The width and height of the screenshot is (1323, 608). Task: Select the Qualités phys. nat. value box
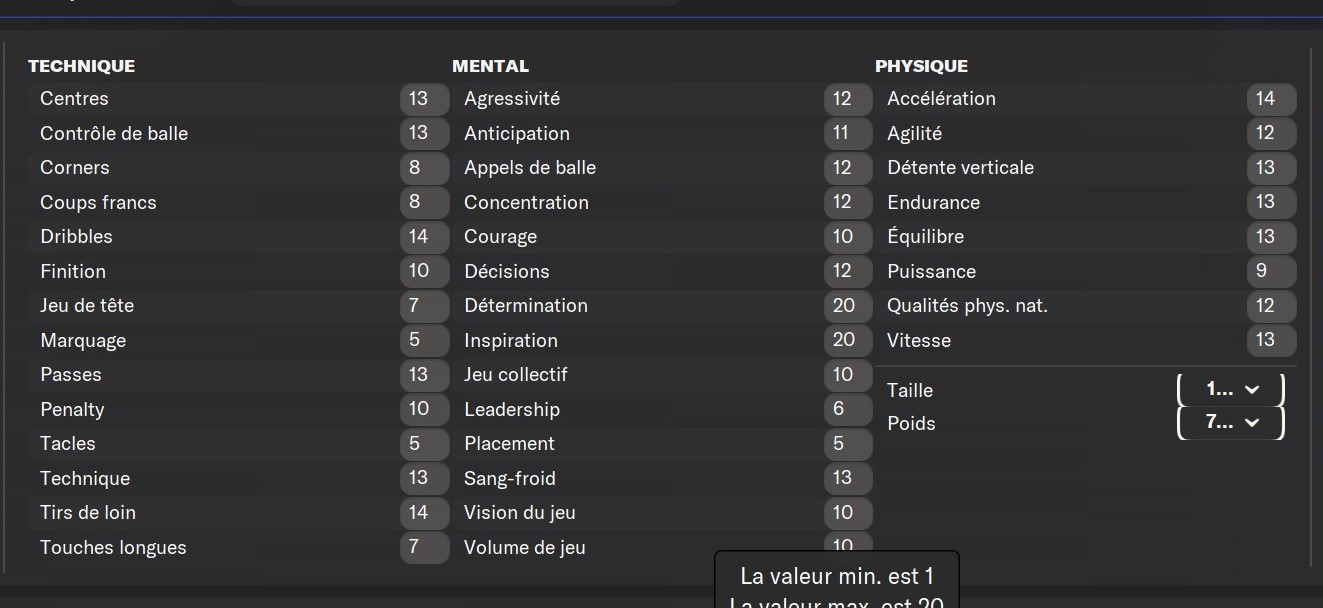[1272, 306]
